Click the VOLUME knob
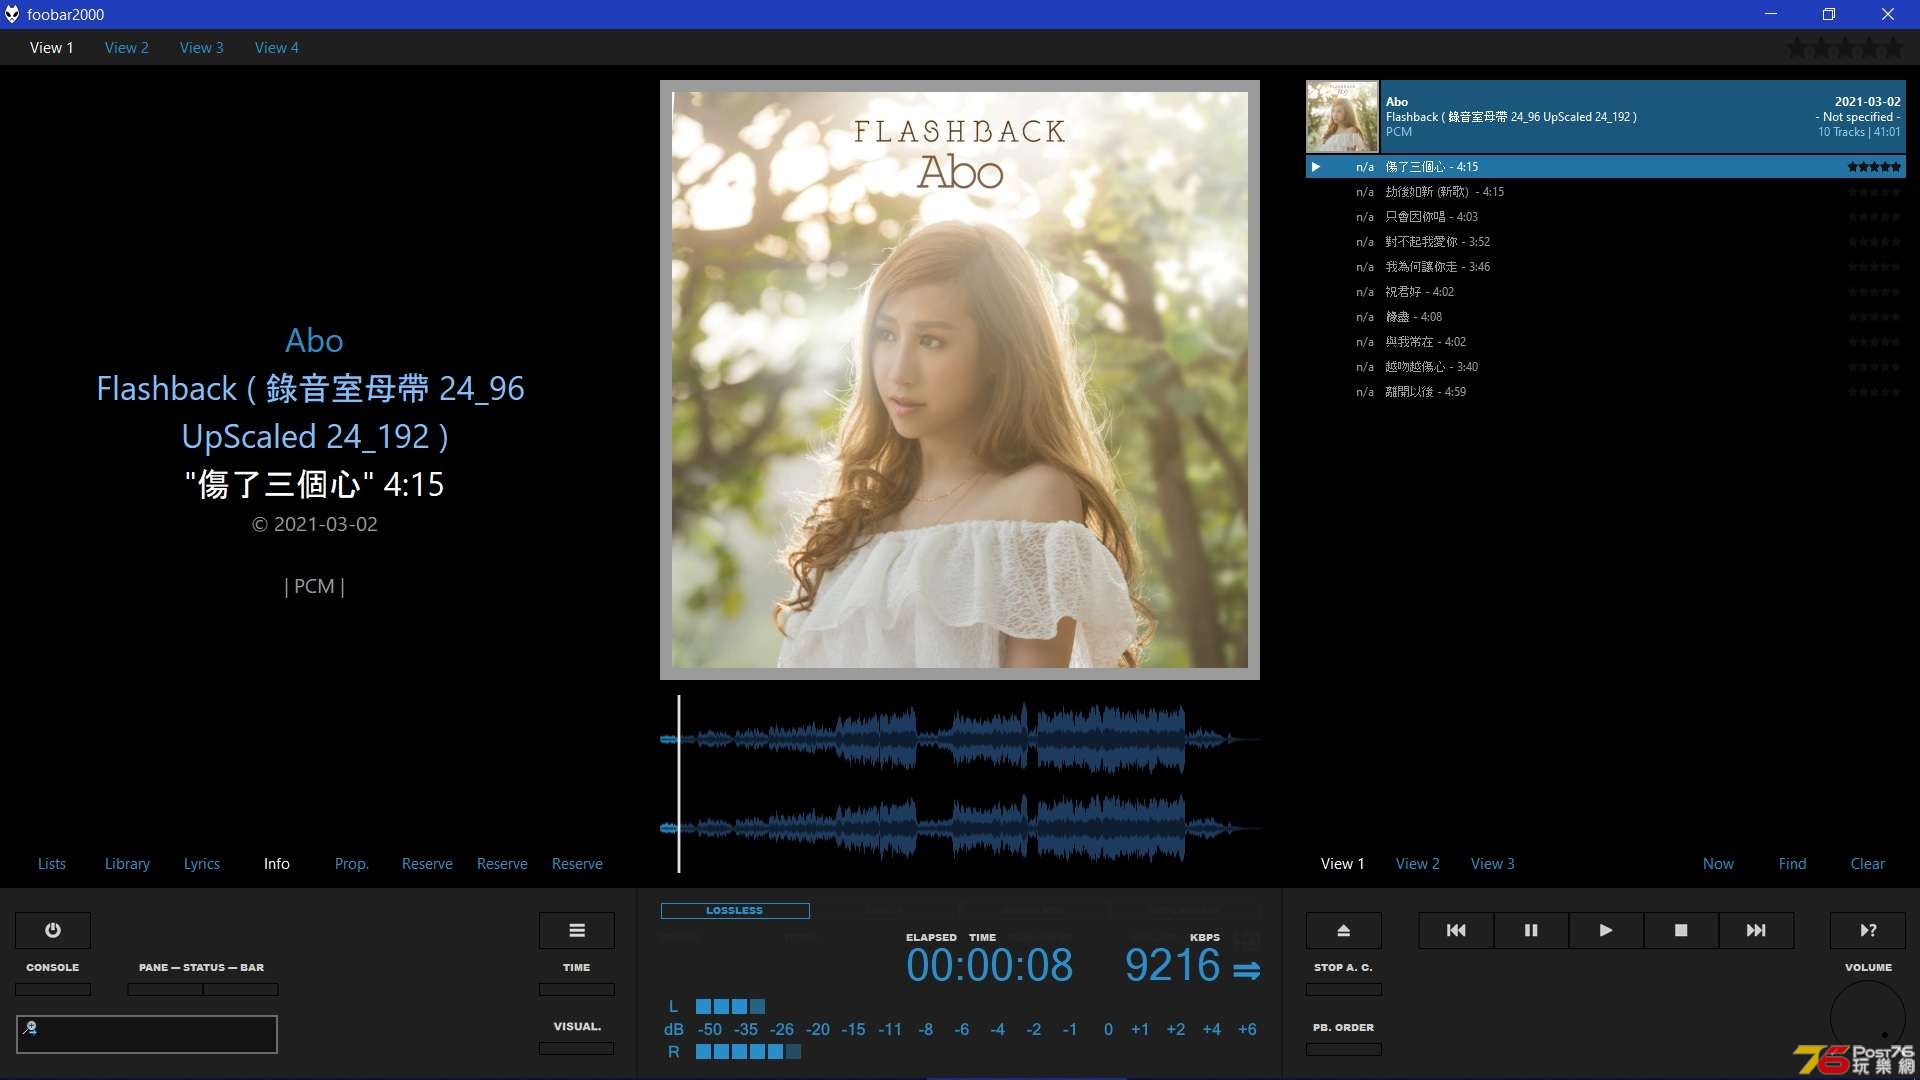The width and height of the screenshot is (1920, 1080). tap(1868, 1018)
